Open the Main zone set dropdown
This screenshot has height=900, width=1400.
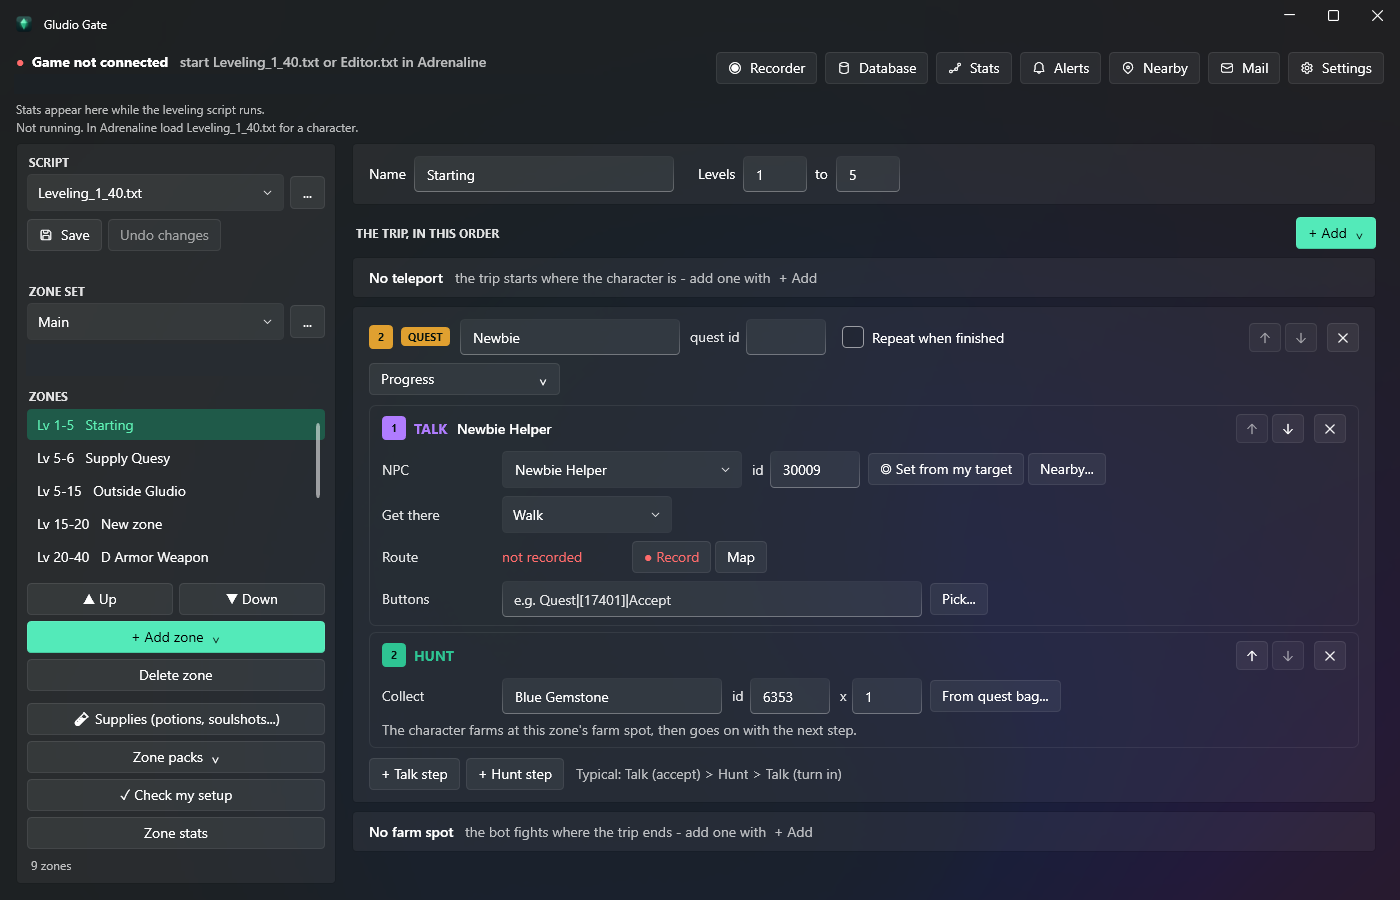[155, 322]
